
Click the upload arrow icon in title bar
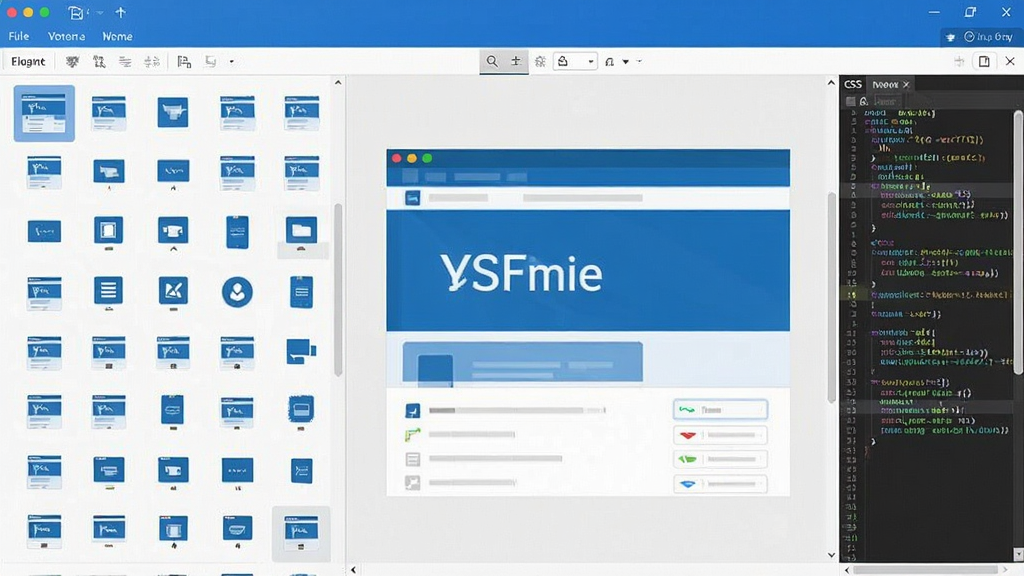tap(120, 12)
